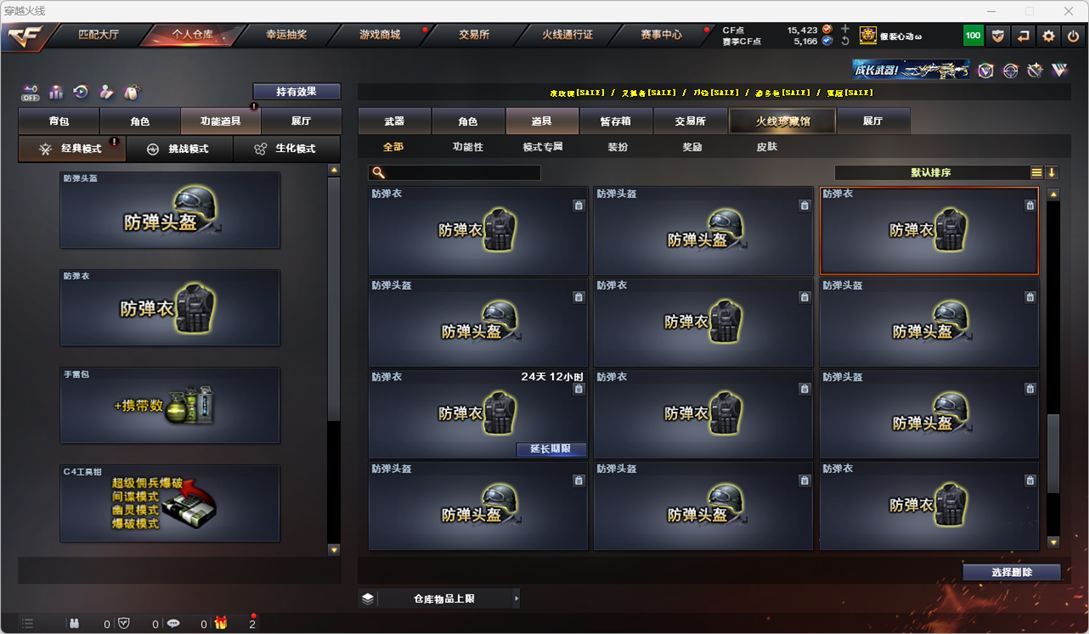Toggle lock on 24天 12小时 防弹衣 item
Viewport: 1089px width, 634px height.
(x=579, y=390)
